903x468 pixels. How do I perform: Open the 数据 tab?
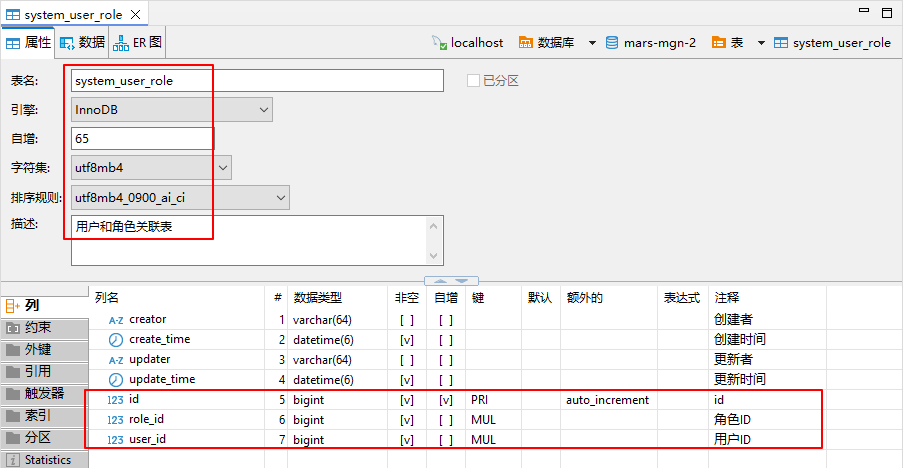(82, 43)
